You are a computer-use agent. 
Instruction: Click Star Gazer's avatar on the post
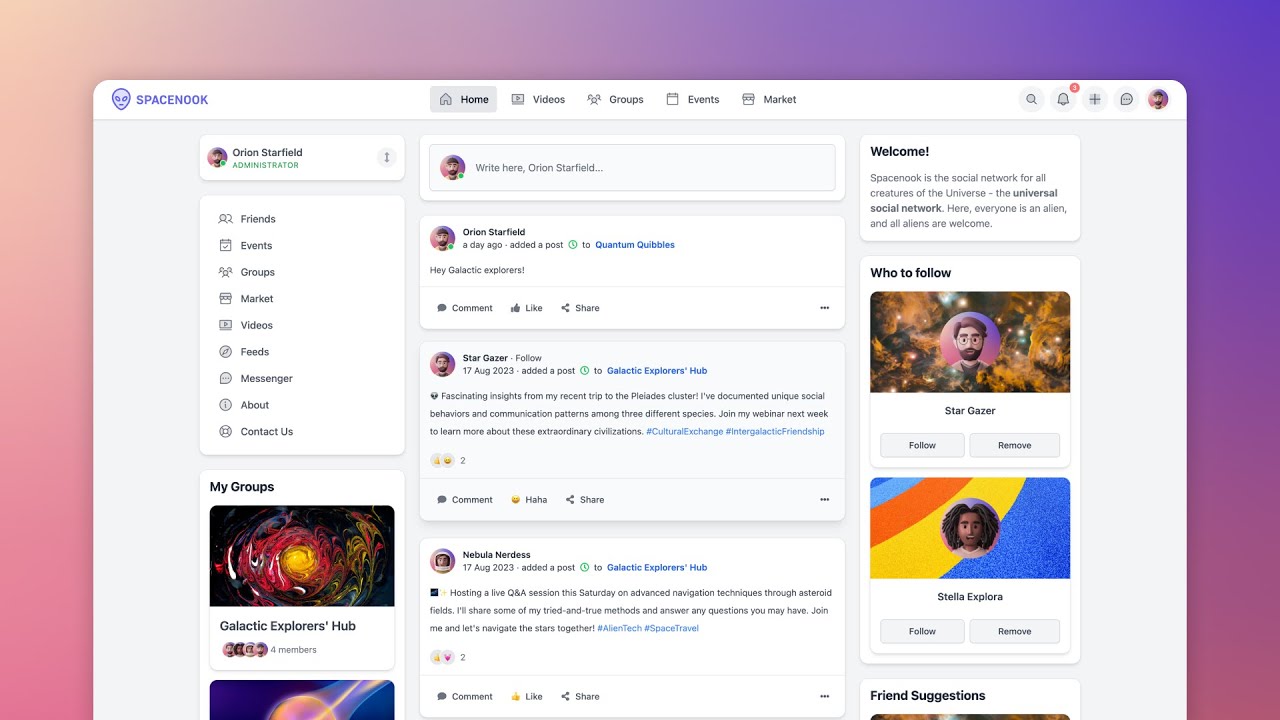coord(442,364)
